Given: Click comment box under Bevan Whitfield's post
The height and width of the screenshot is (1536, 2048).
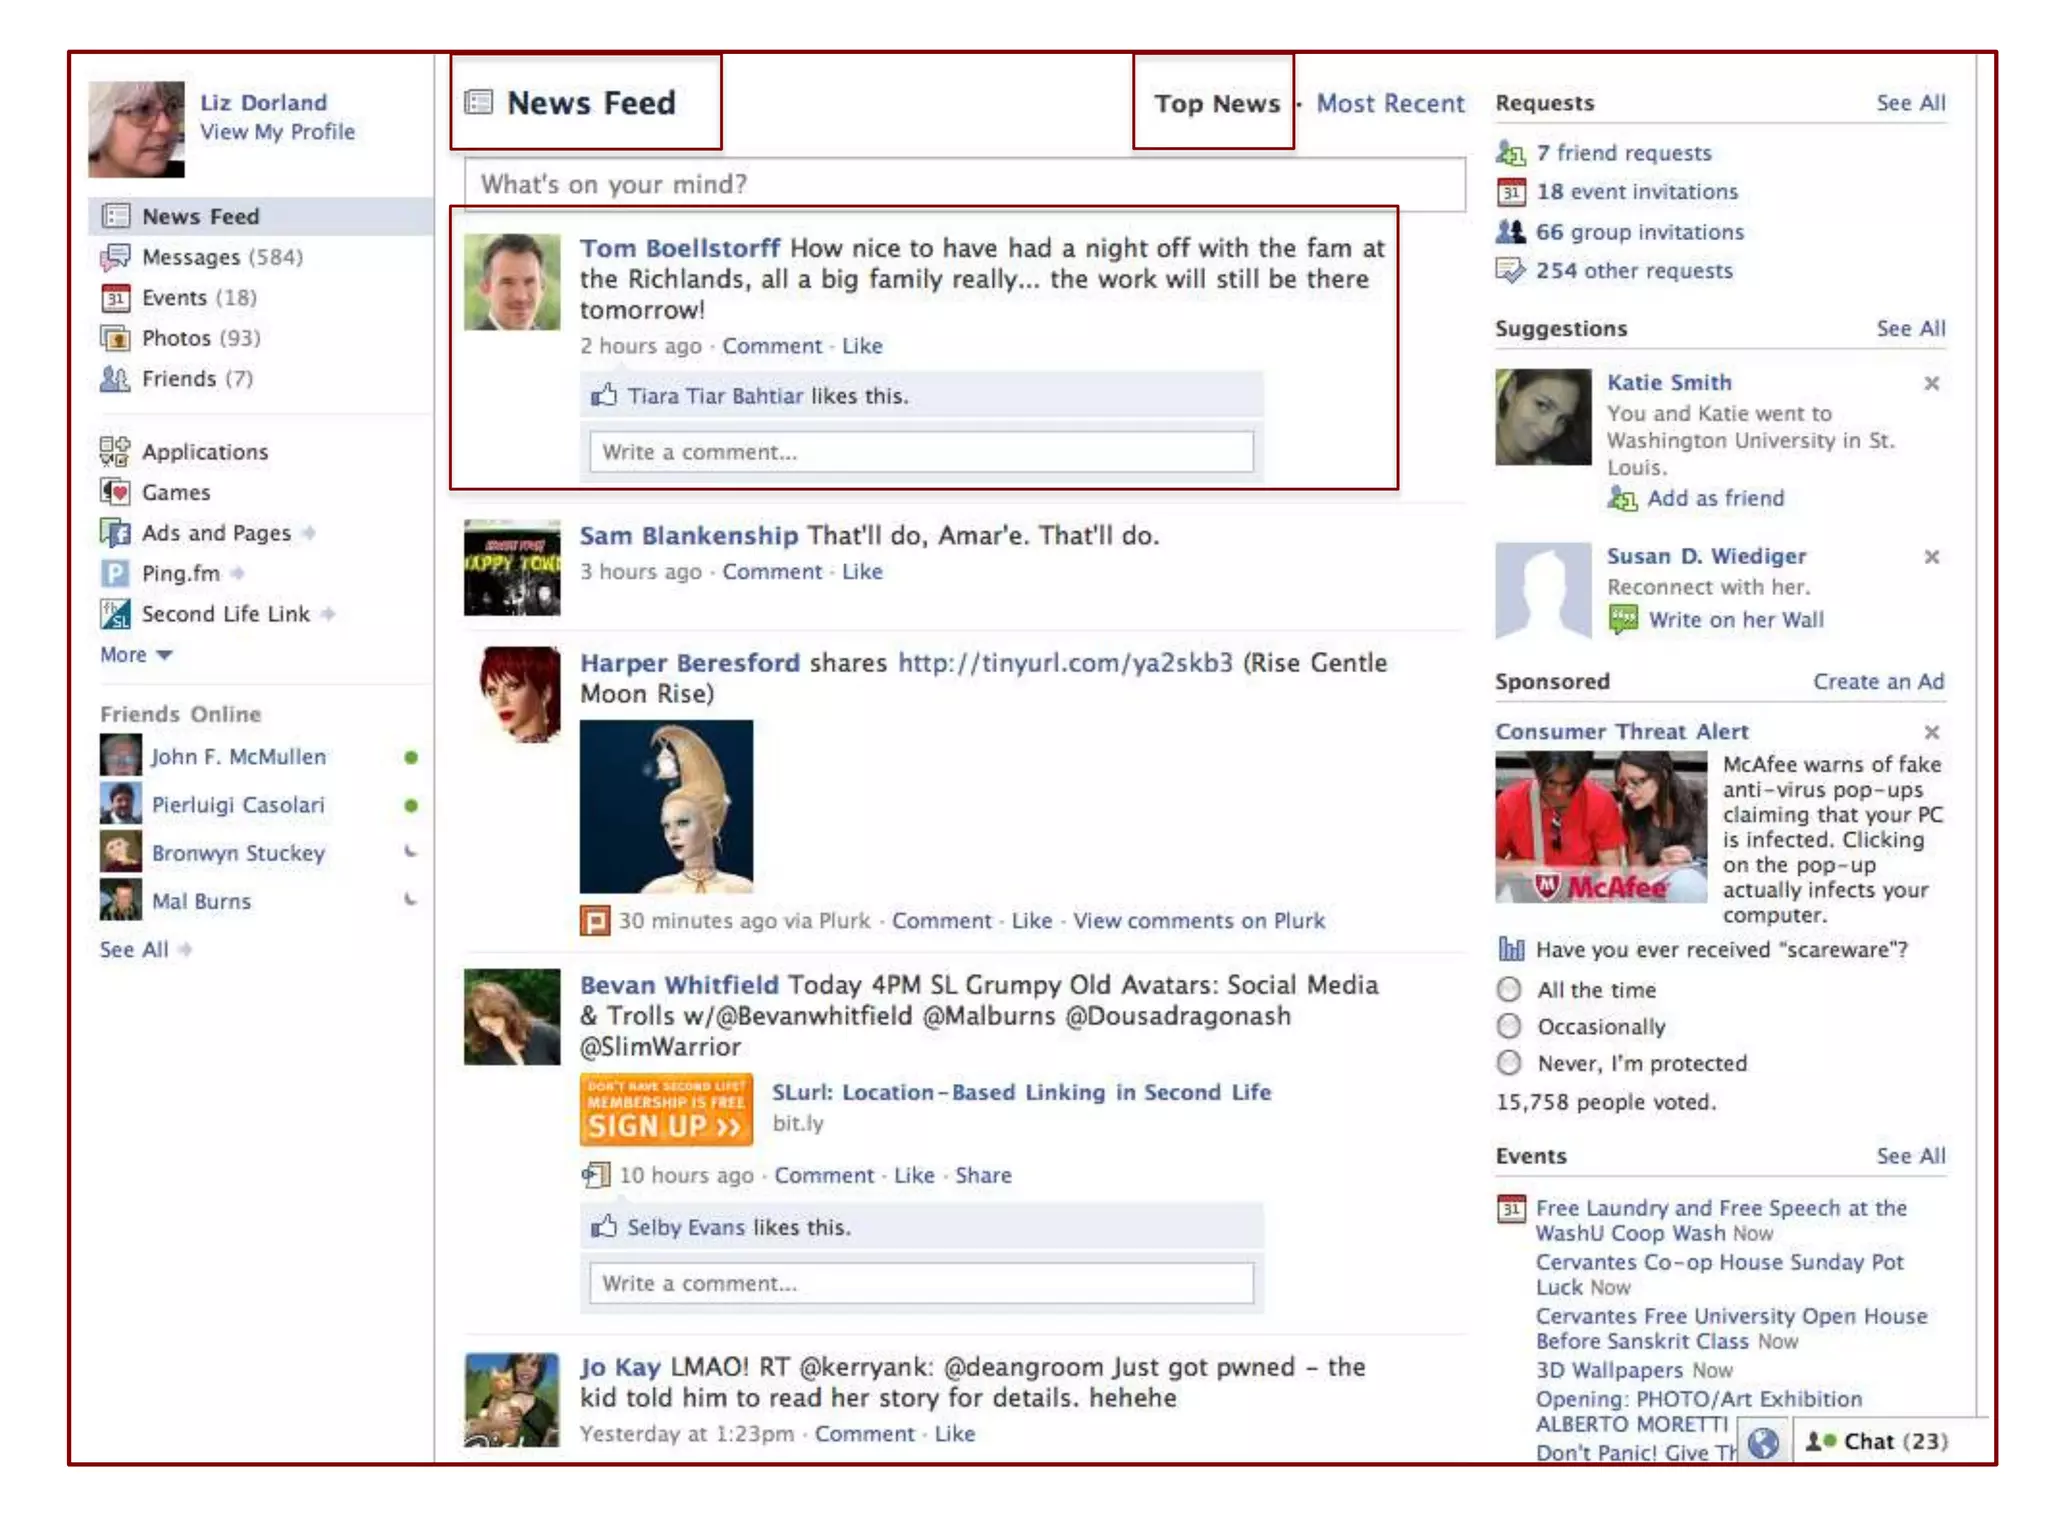Looking at the screenshot, I should 921,1283.
